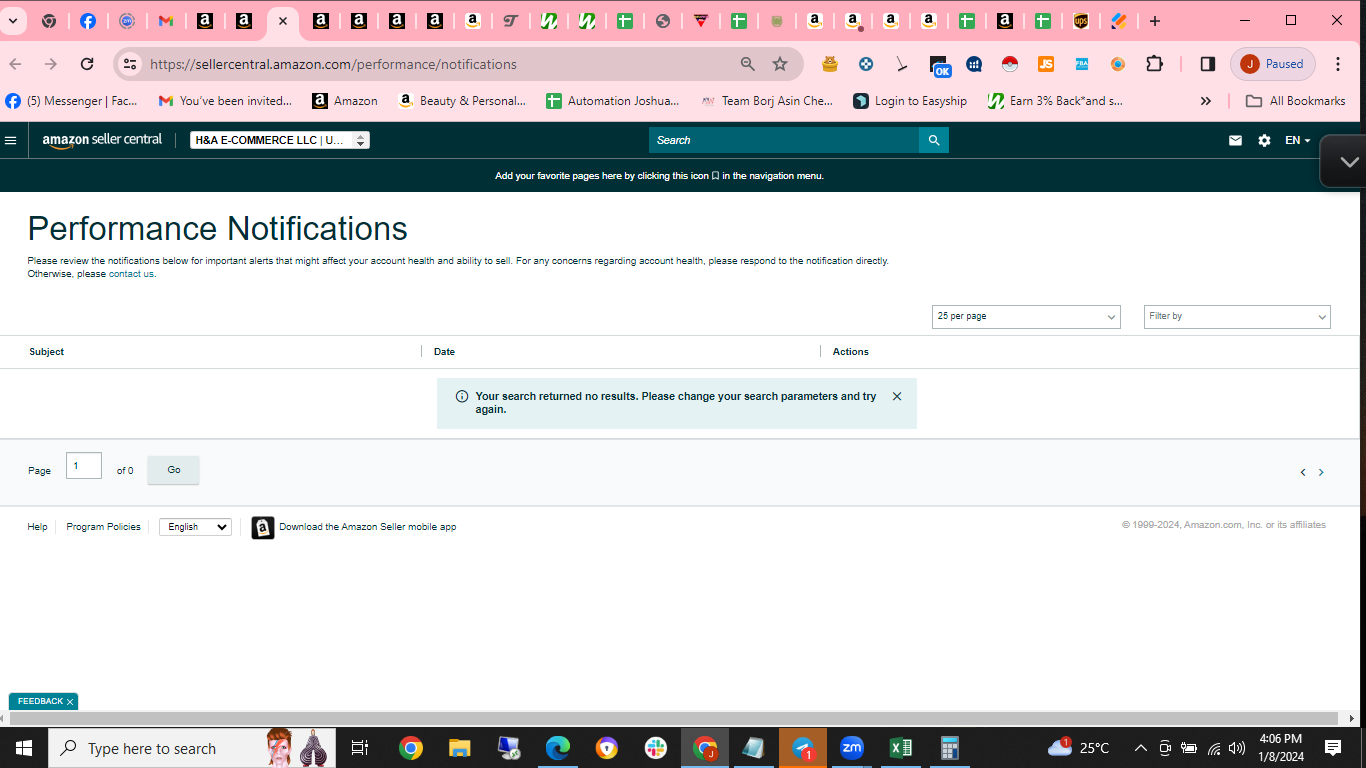Open the Seller Central hamburger navigation menu
1366x768 pixels.
click(x=11, y=140)
